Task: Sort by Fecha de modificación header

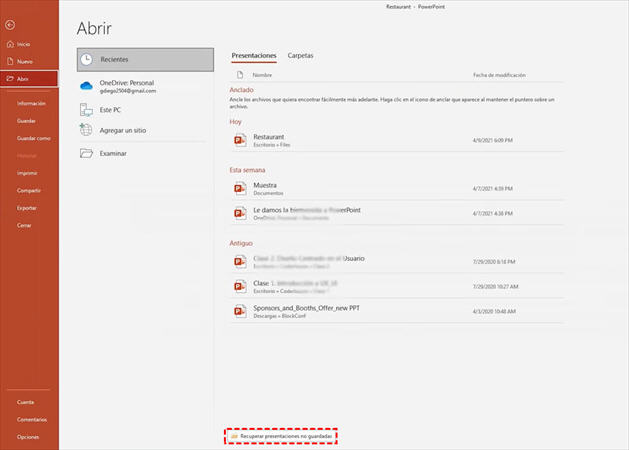Action: click(499, 75)
